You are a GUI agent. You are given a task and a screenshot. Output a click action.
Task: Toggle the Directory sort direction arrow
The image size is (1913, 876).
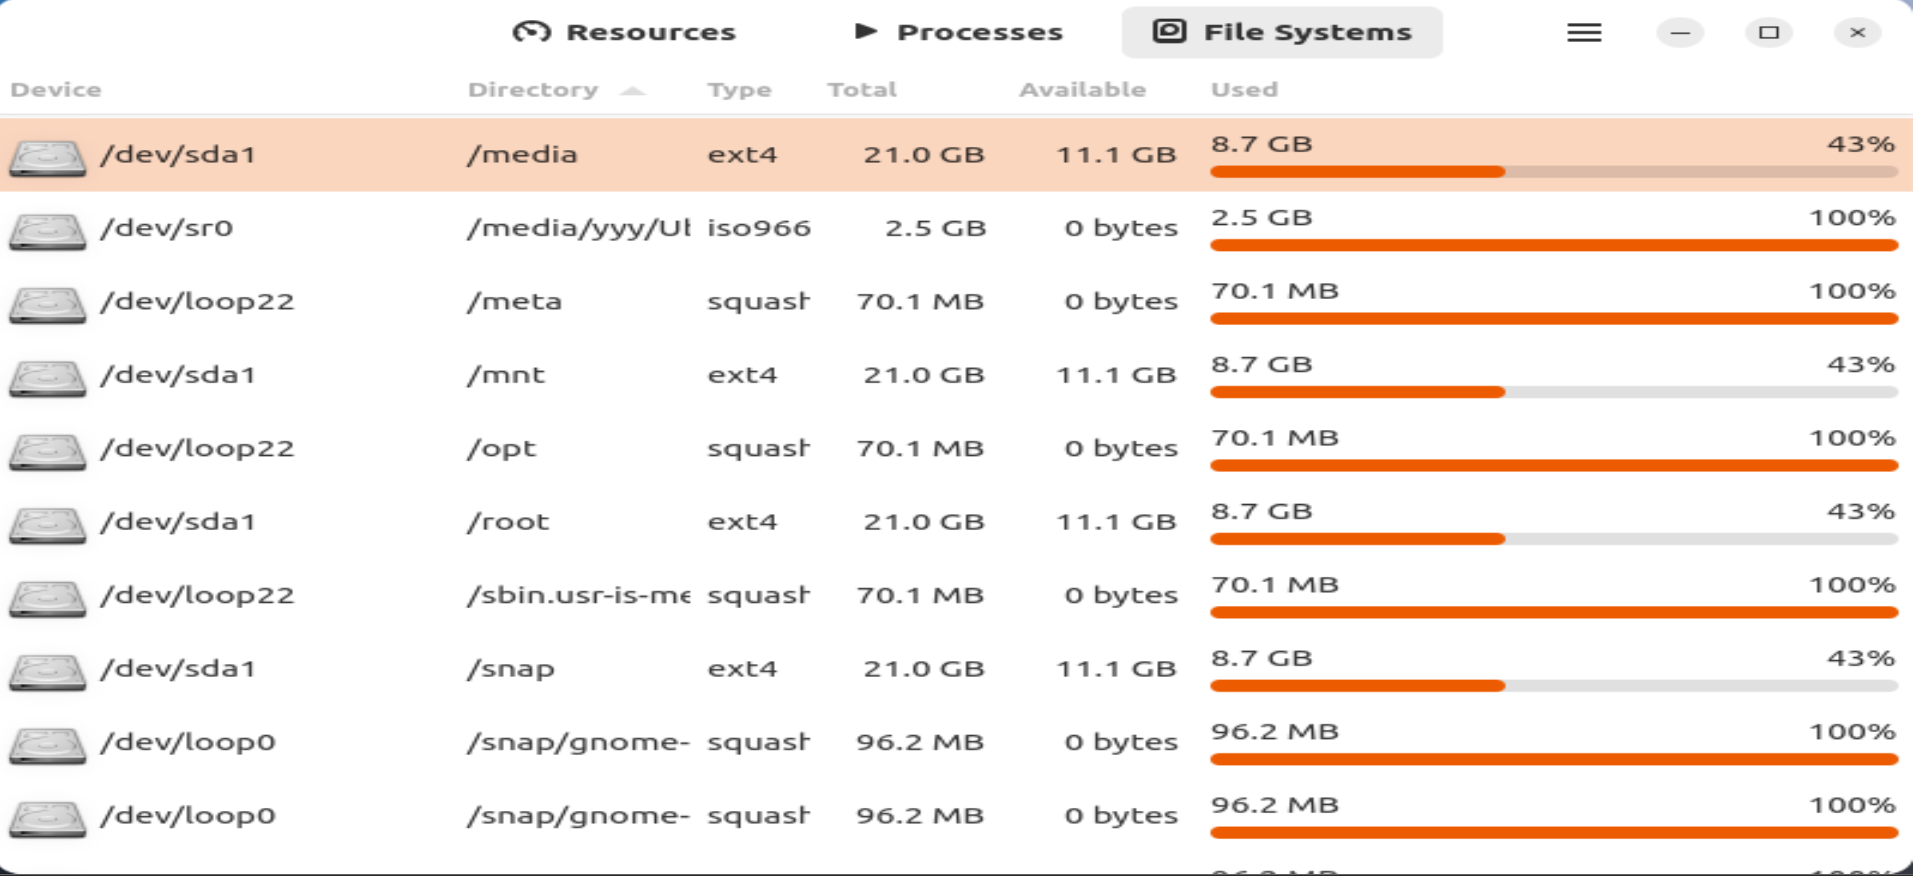(x=632, y=90)
